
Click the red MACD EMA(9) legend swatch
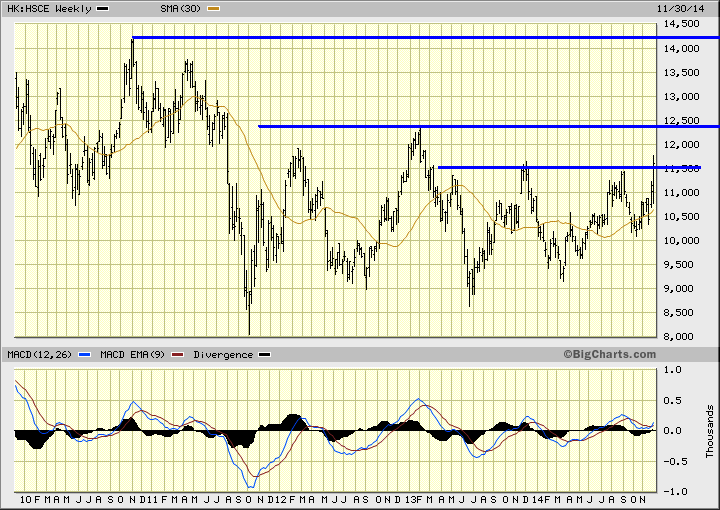[x=178, y=355]
